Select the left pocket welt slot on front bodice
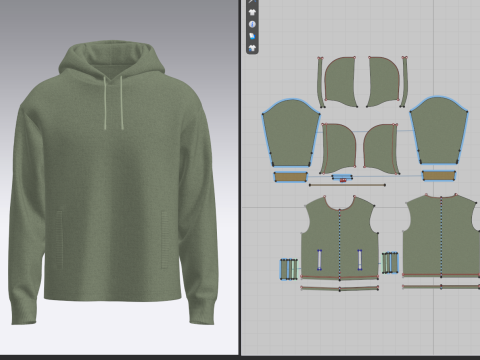 tap(319, 260)
